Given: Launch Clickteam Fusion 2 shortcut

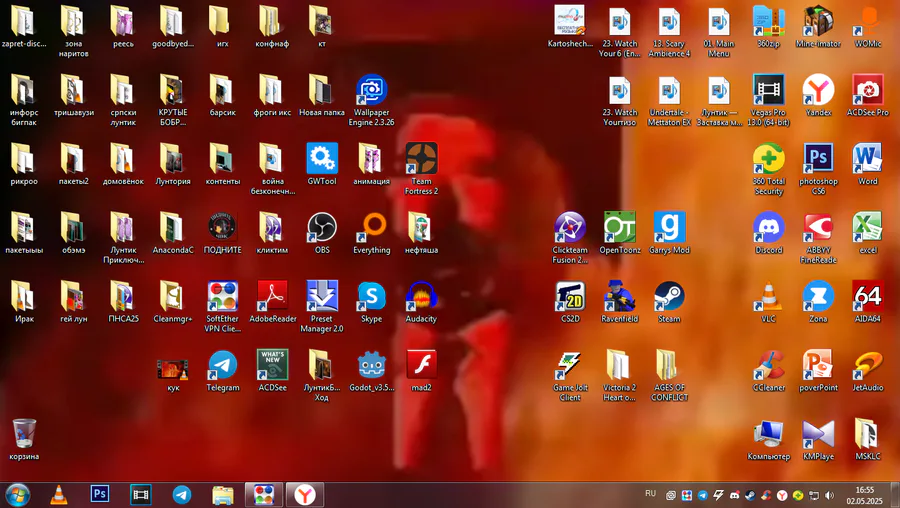Looking at the screenshot, I should click(x=570, y=227).
